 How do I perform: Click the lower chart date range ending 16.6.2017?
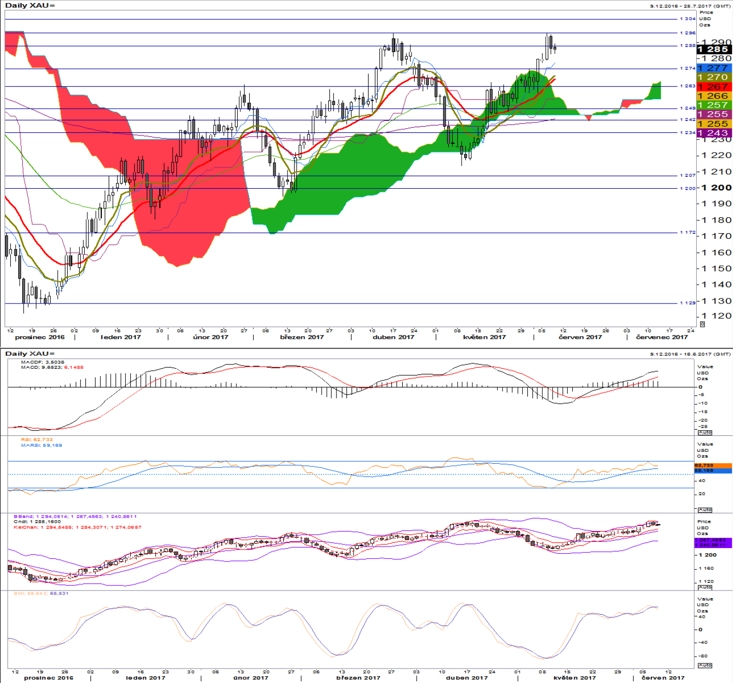point(690,354)
